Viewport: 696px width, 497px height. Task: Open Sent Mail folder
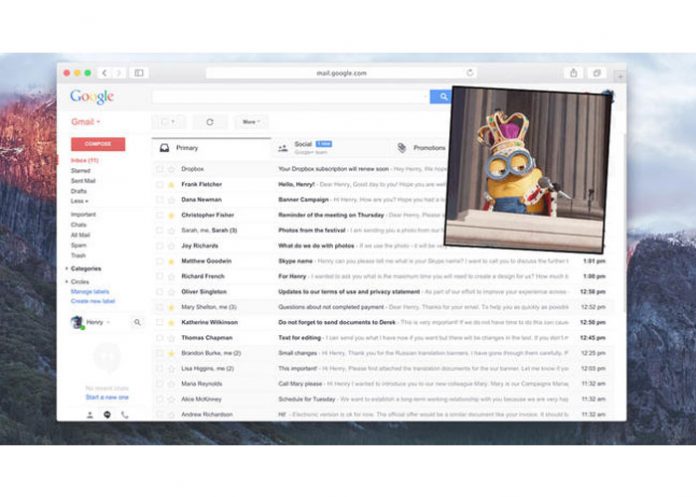(83, 181)
